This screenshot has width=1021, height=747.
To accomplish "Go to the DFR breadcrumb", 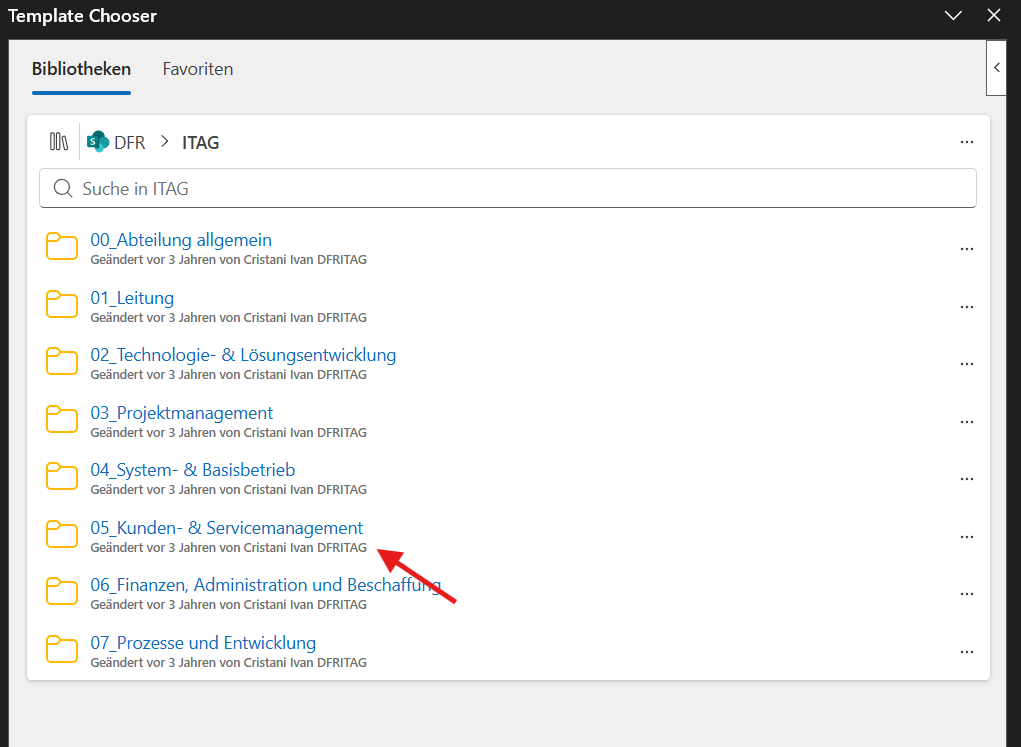I will (130, 143).
